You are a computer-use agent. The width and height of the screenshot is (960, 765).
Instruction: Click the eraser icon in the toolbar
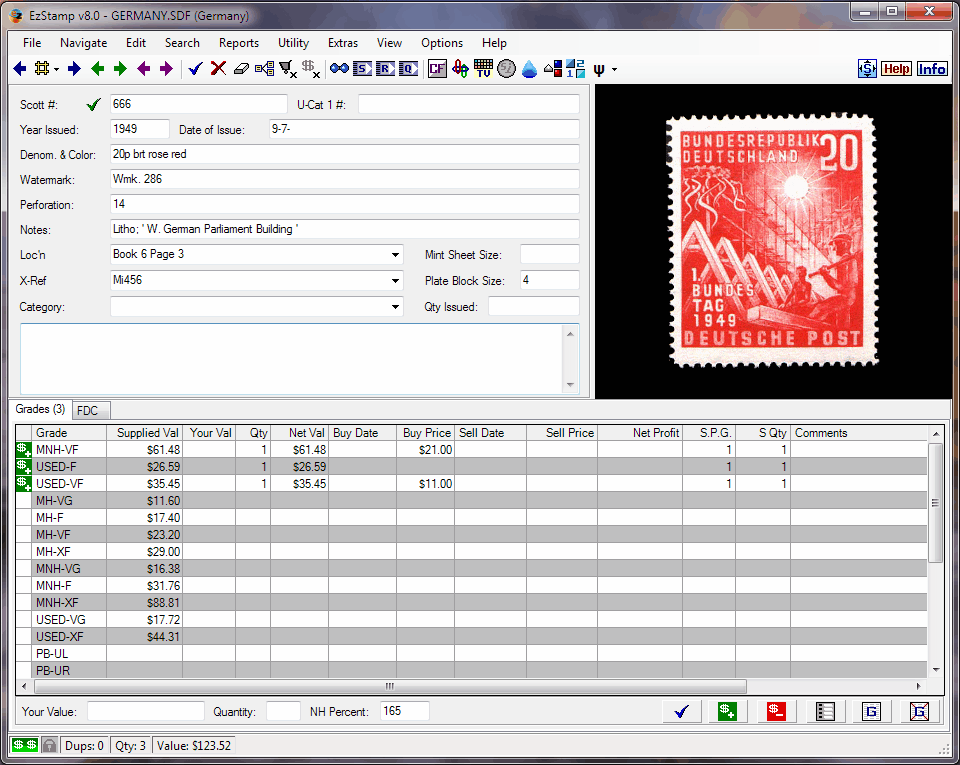pos(240,68)
